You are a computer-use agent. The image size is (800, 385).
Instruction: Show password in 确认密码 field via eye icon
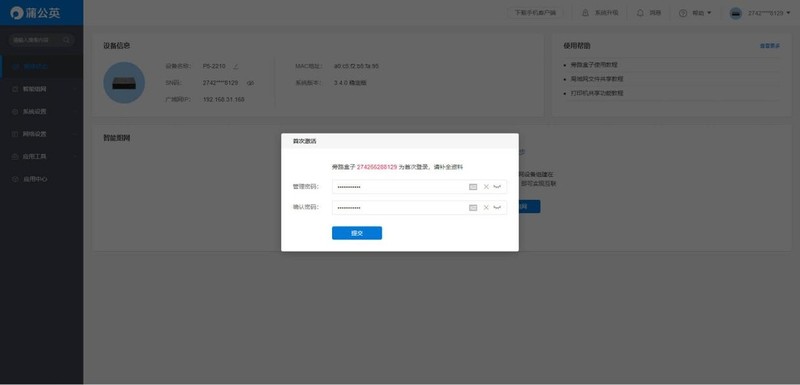pos(497,208)
